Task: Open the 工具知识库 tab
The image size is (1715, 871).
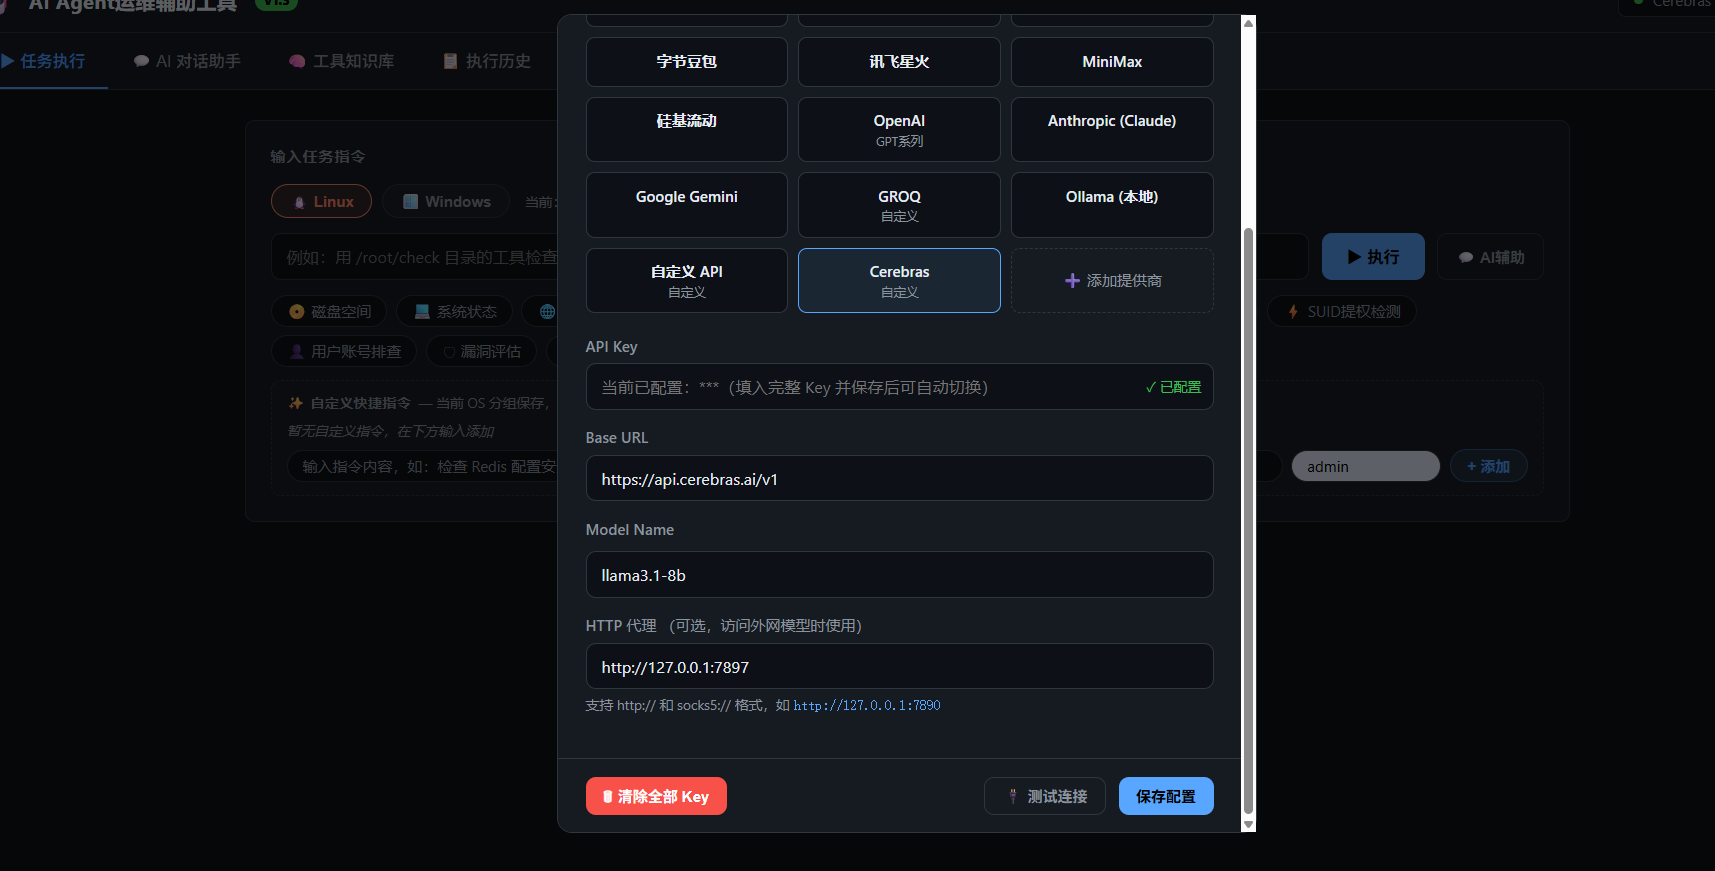Action: [341, 61]
